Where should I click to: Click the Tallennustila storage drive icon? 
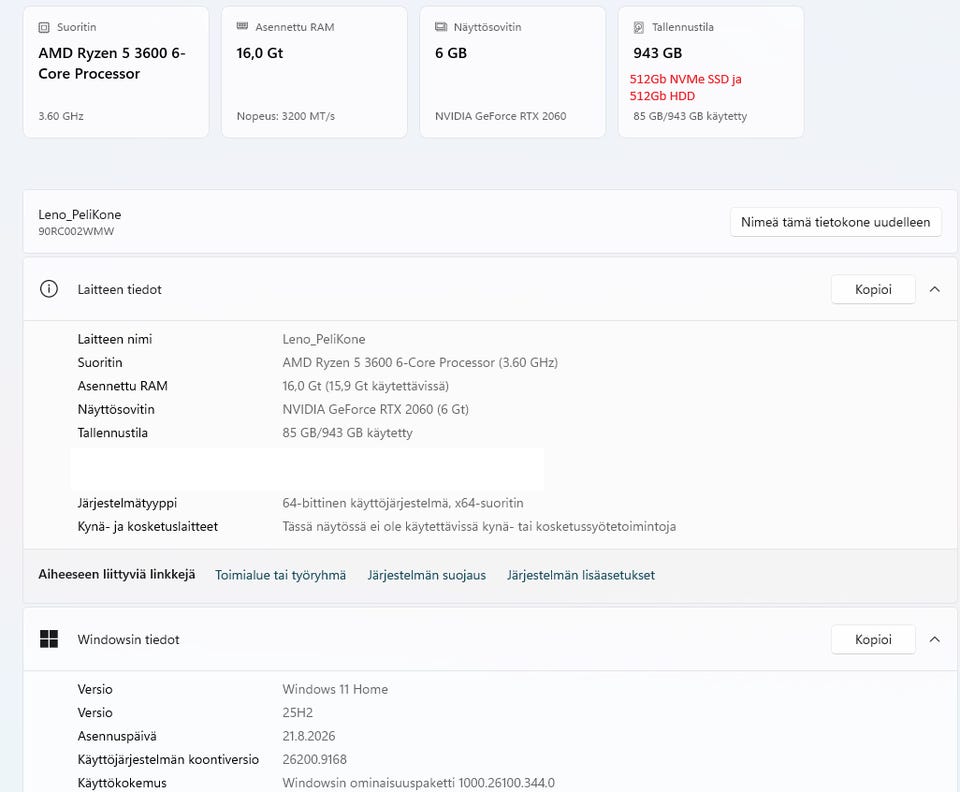coord(639,27)
